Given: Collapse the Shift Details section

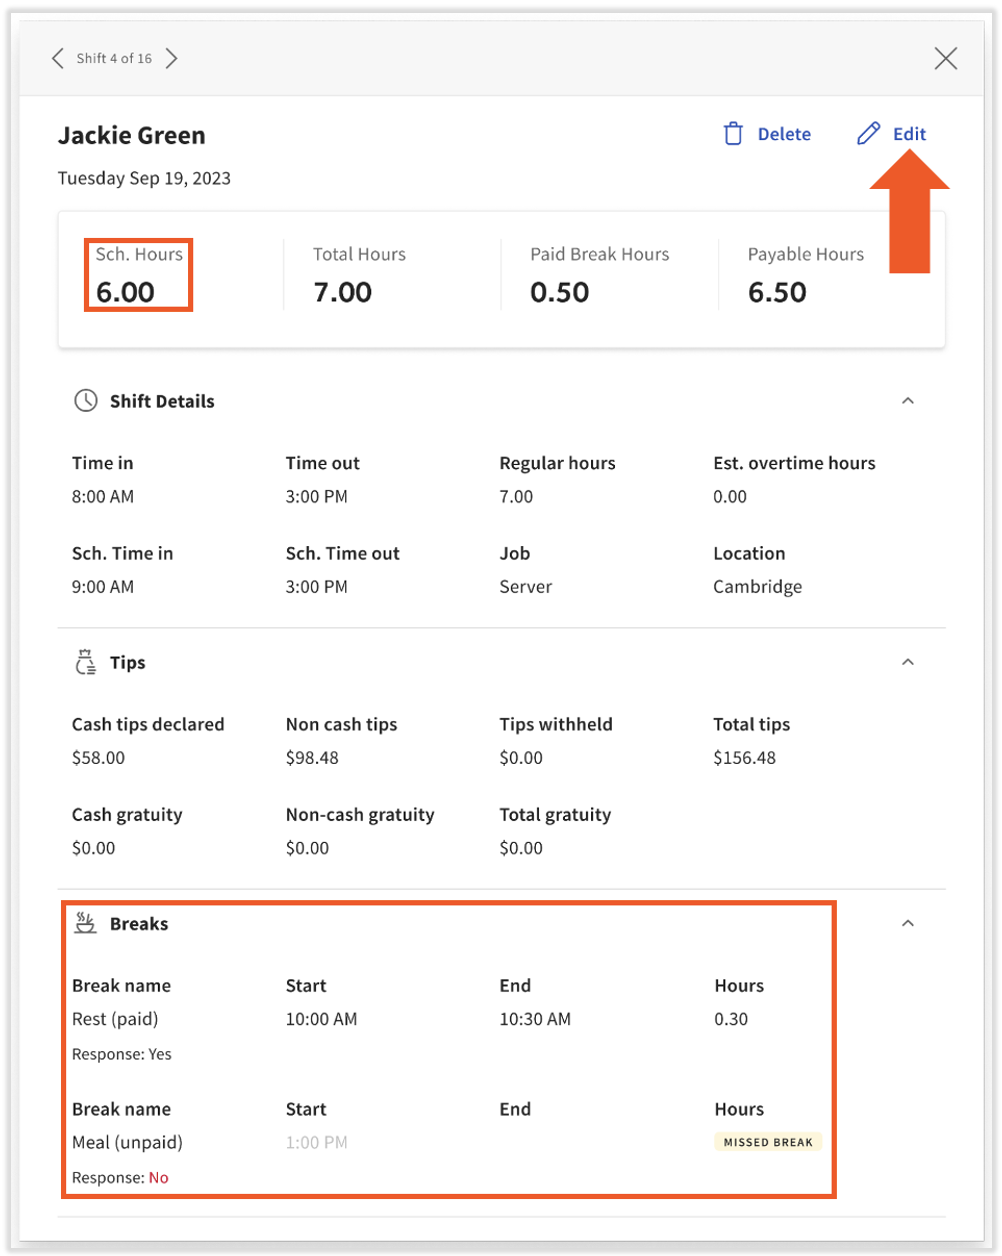Looking at the screenshot, I should (x=908, y=401).
